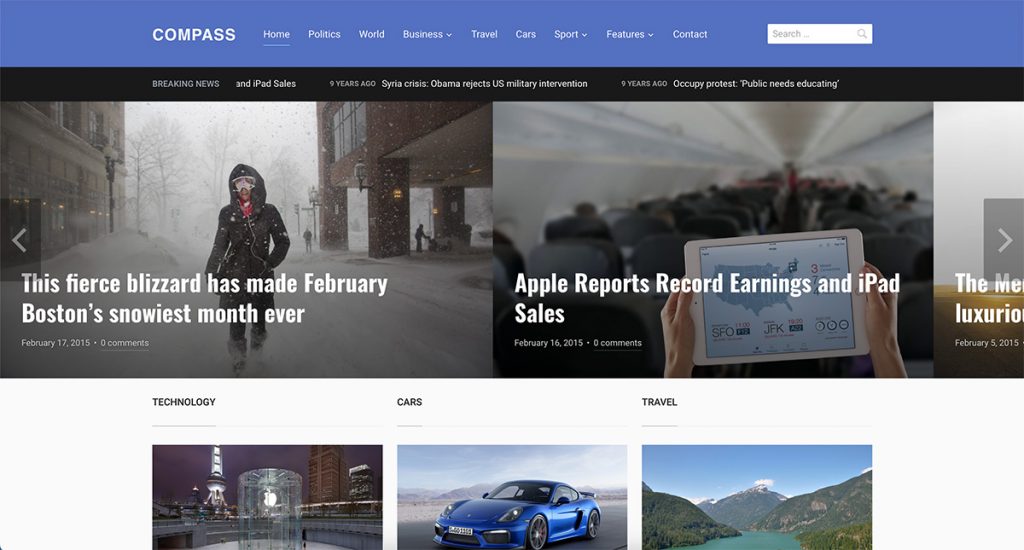Viewport: 1024px width, 550px height.
Task: Click into the Search input field
Action: (811, 34)
